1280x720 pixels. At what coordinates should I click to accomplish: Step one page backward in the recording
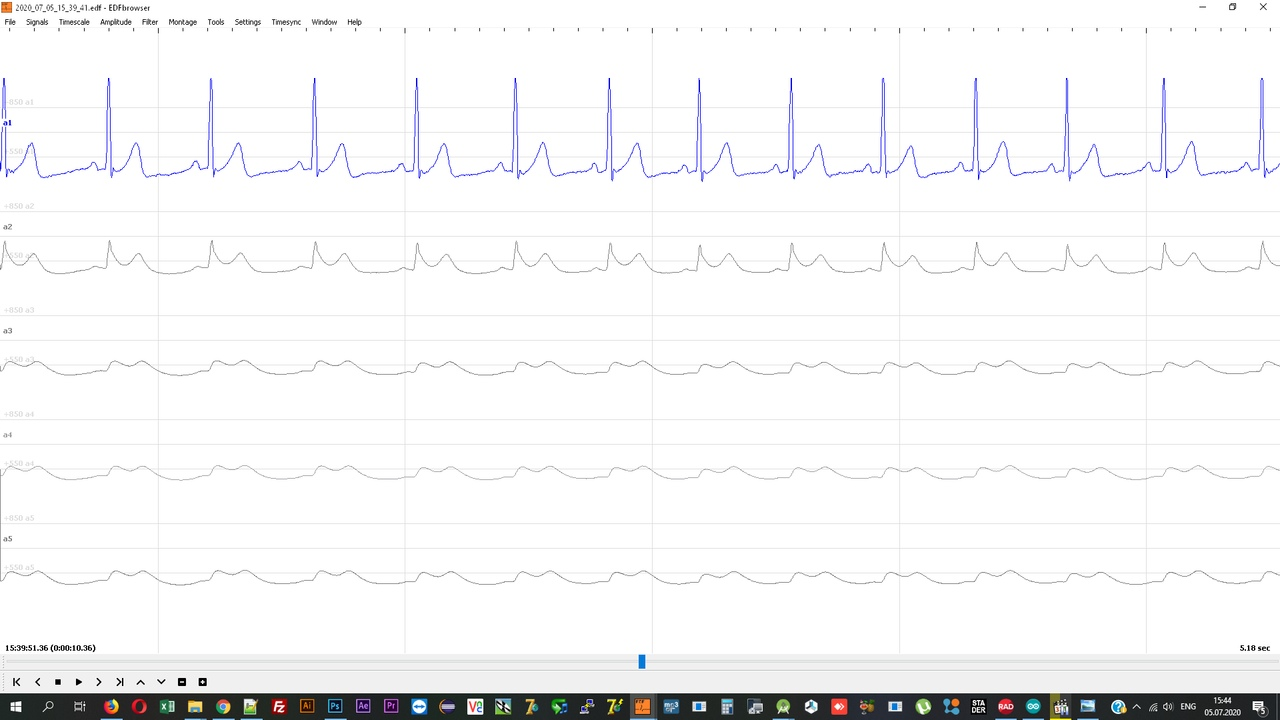pos(37,682)
